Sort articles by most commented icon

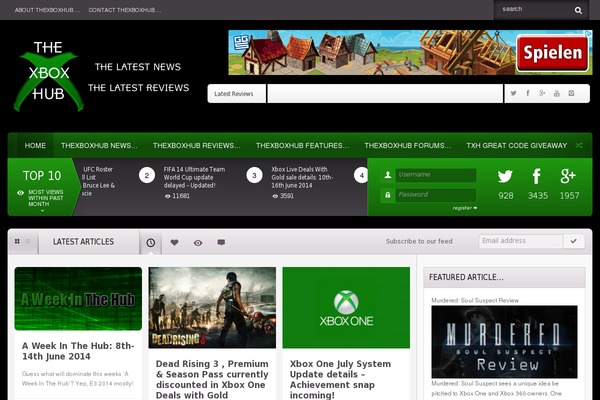tap(221, 242)
